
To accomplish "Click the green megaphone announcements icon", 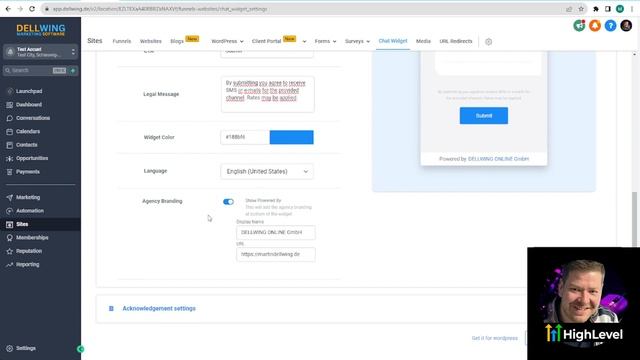I will coord(579,26).
